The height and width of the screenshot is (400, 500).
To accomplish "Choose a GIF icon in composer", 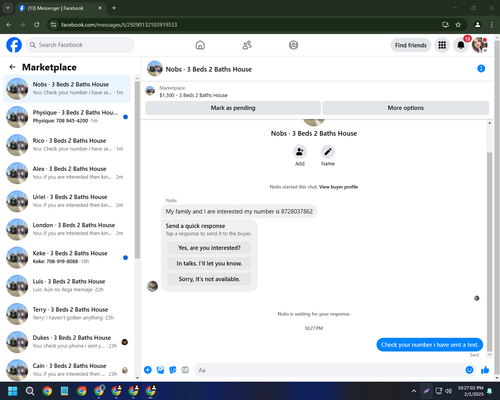I will [185, 370].
